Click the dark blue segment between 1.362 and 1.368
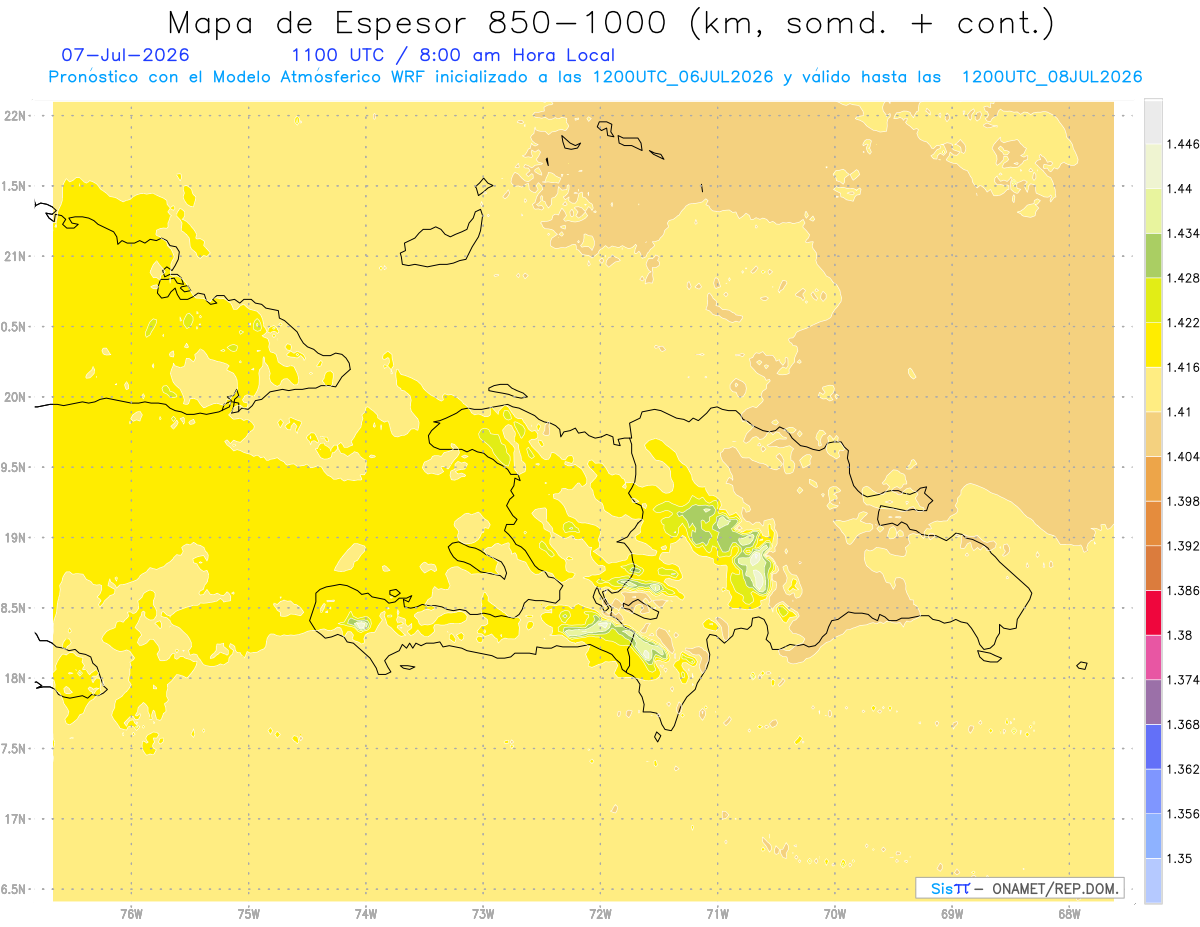The height and width of the screenshot is (927, 1200). [1153, 746]
